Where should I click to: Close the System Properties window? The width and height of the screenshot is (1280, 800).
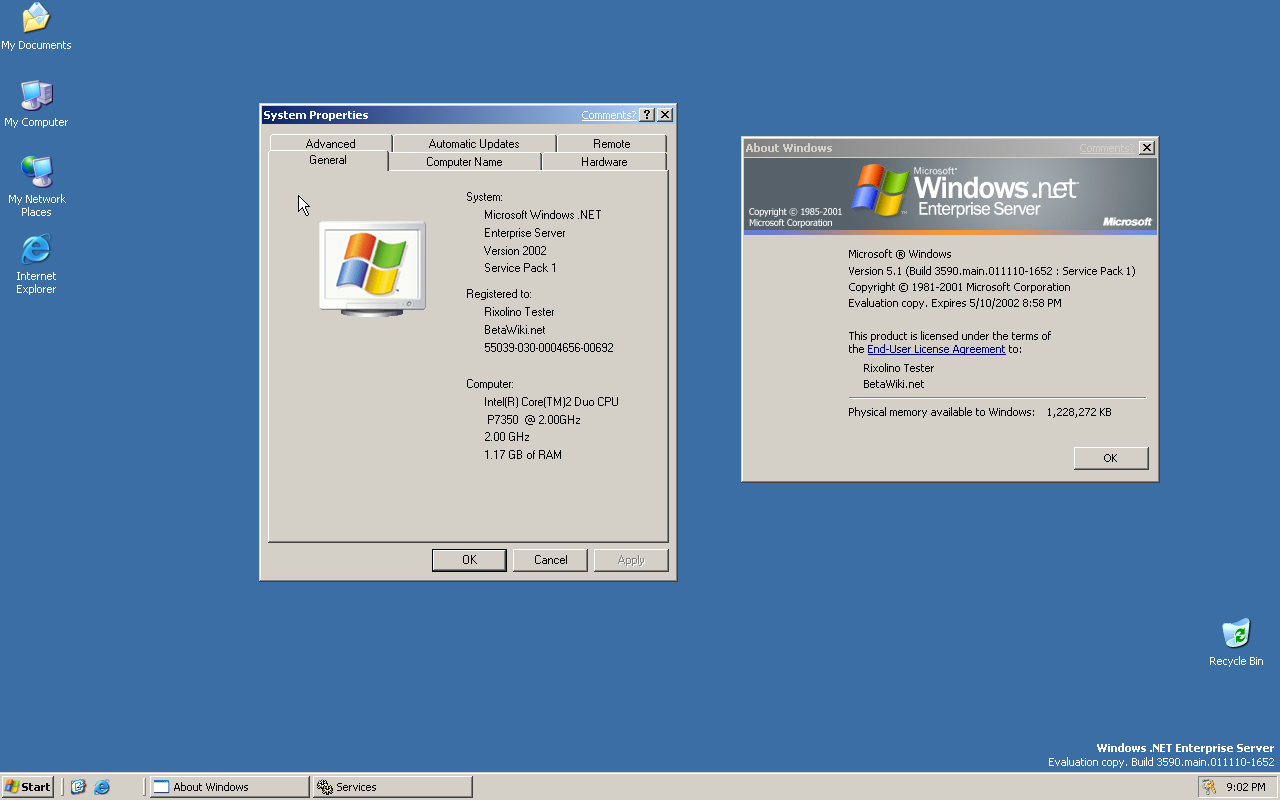665,115
